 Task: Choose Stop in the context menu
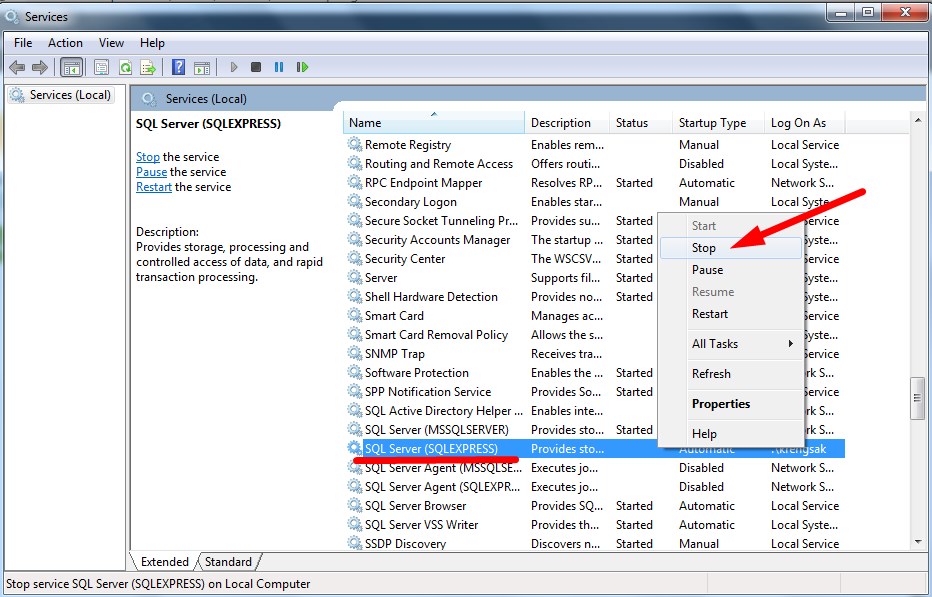click(731, 248)
